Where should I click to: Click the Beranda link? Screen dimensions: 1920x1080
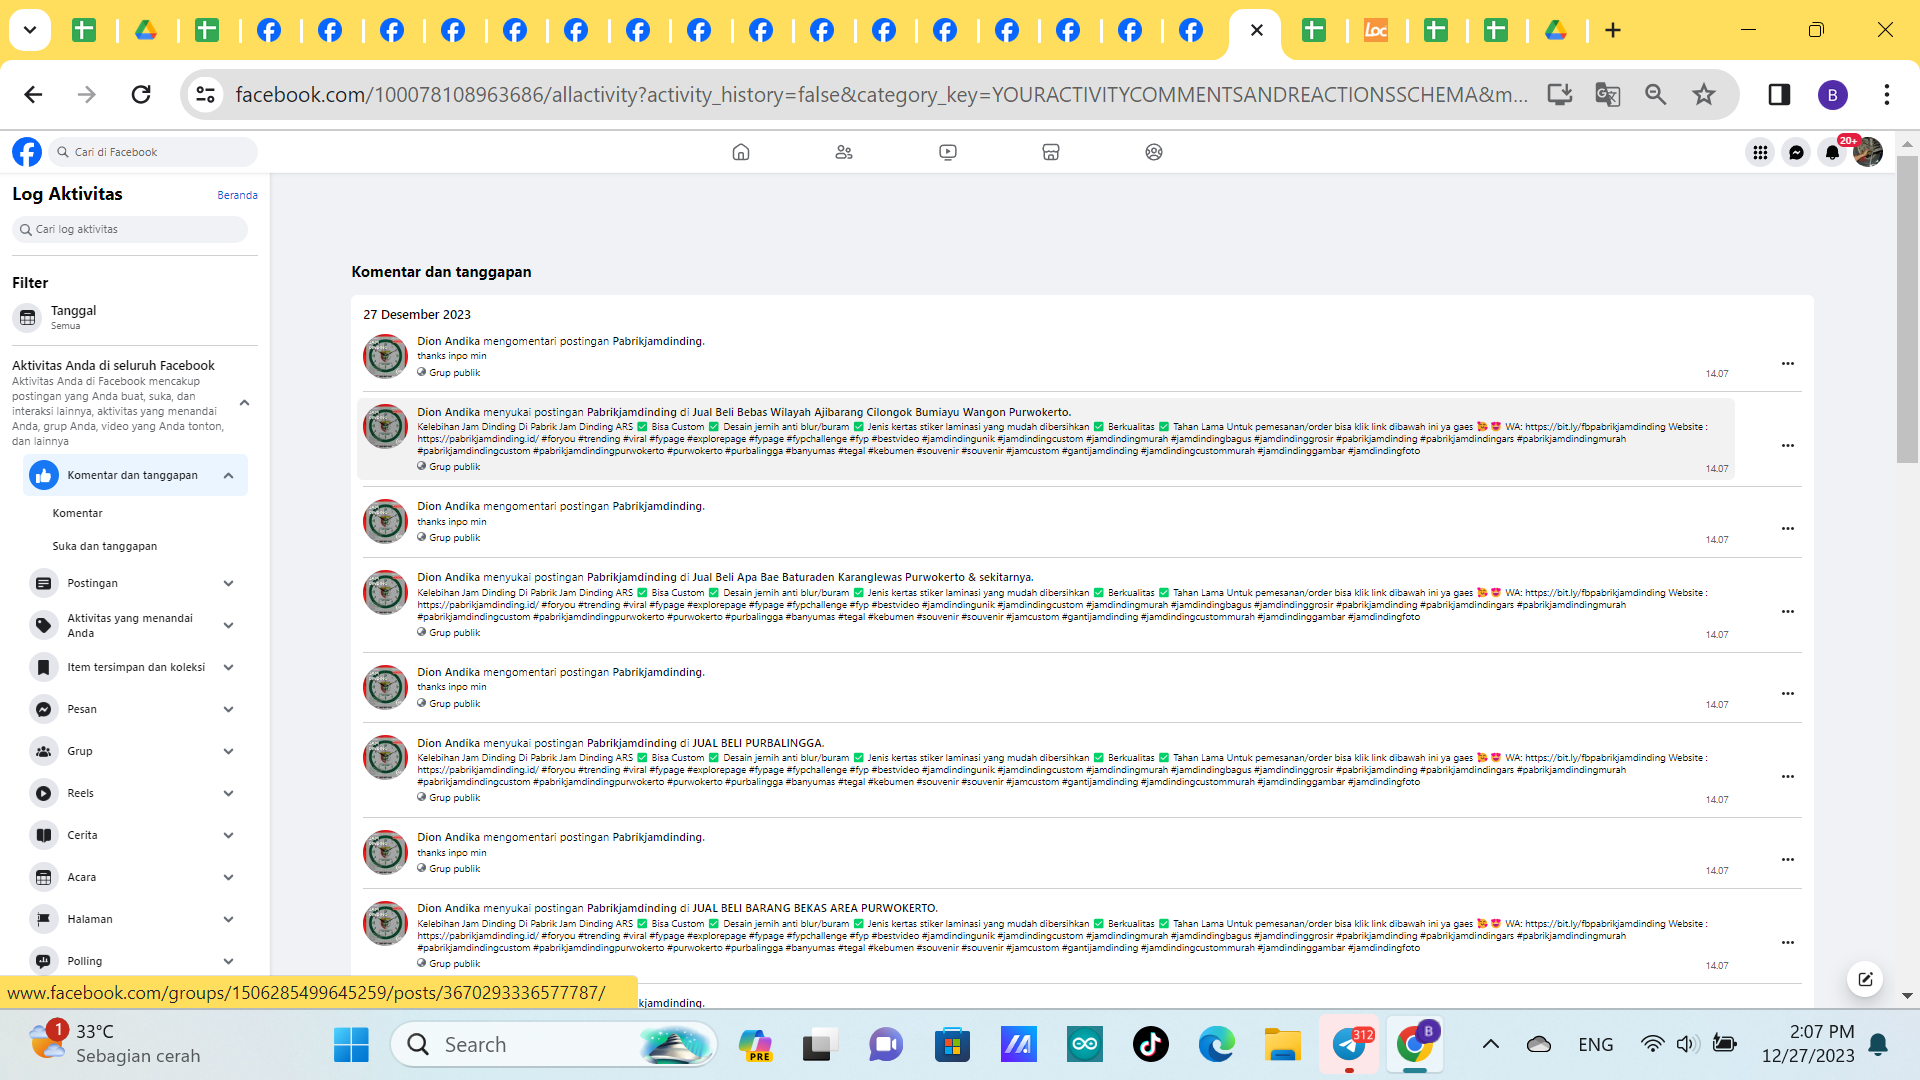237,195
